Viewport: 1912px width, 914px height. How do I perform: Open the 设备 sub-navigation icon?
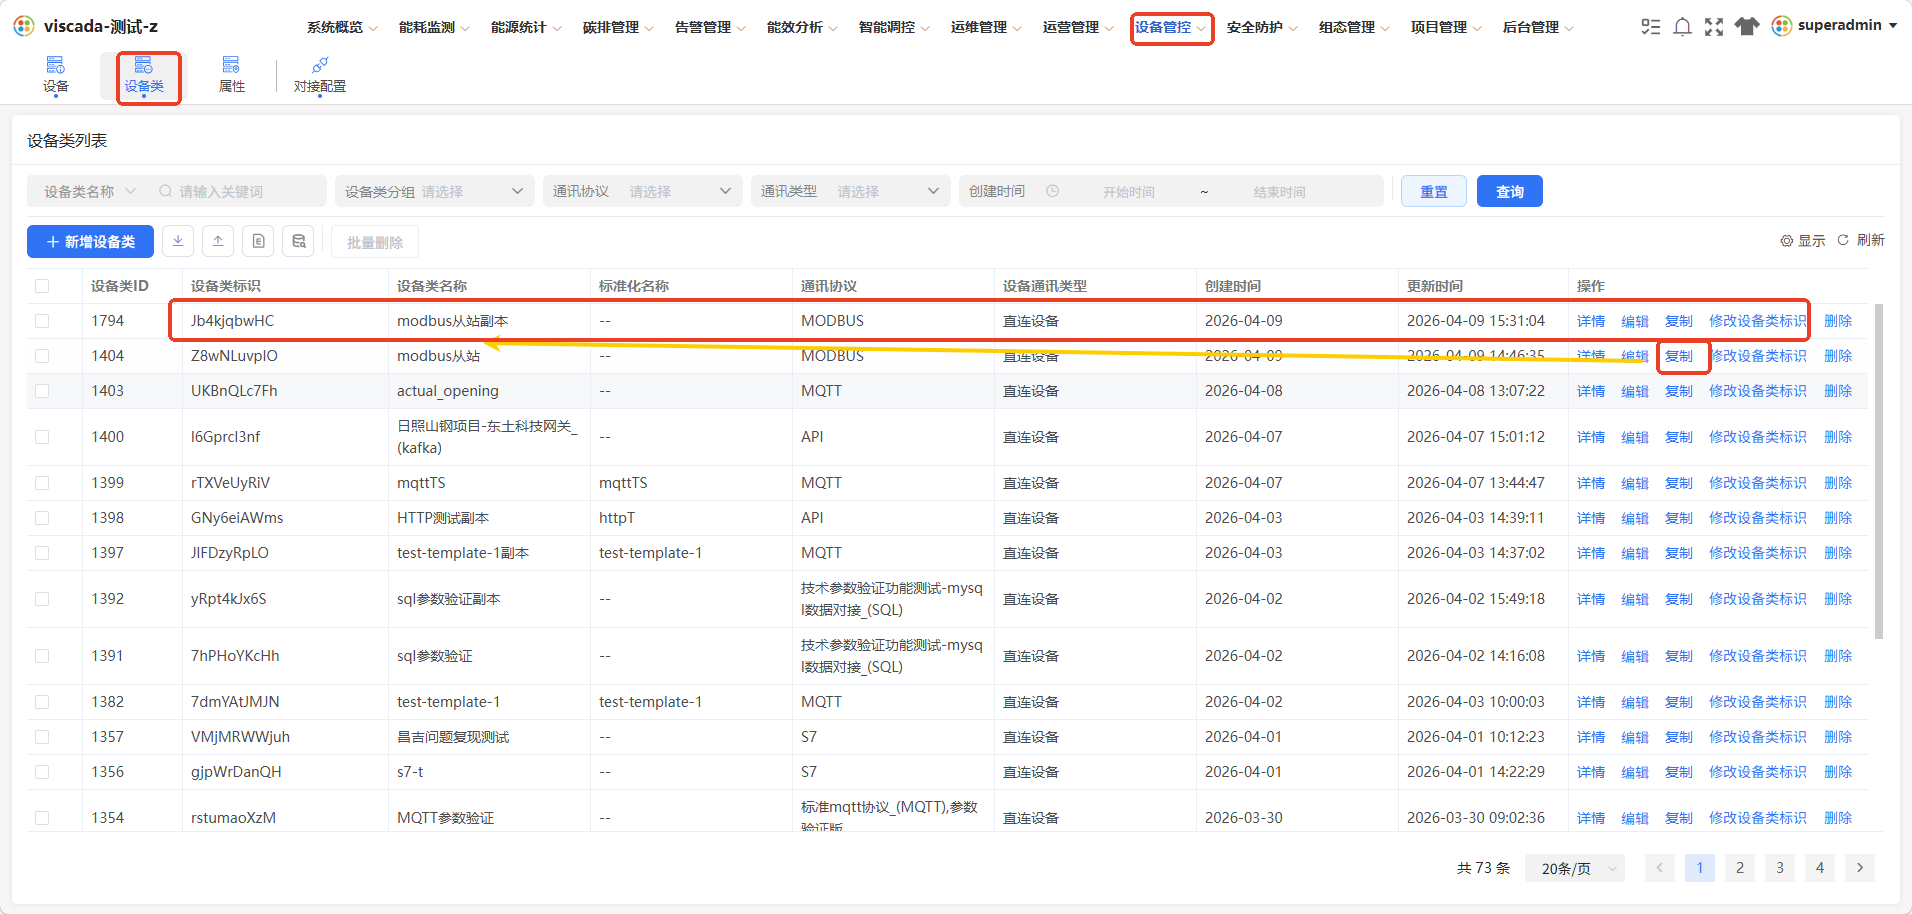56,65
